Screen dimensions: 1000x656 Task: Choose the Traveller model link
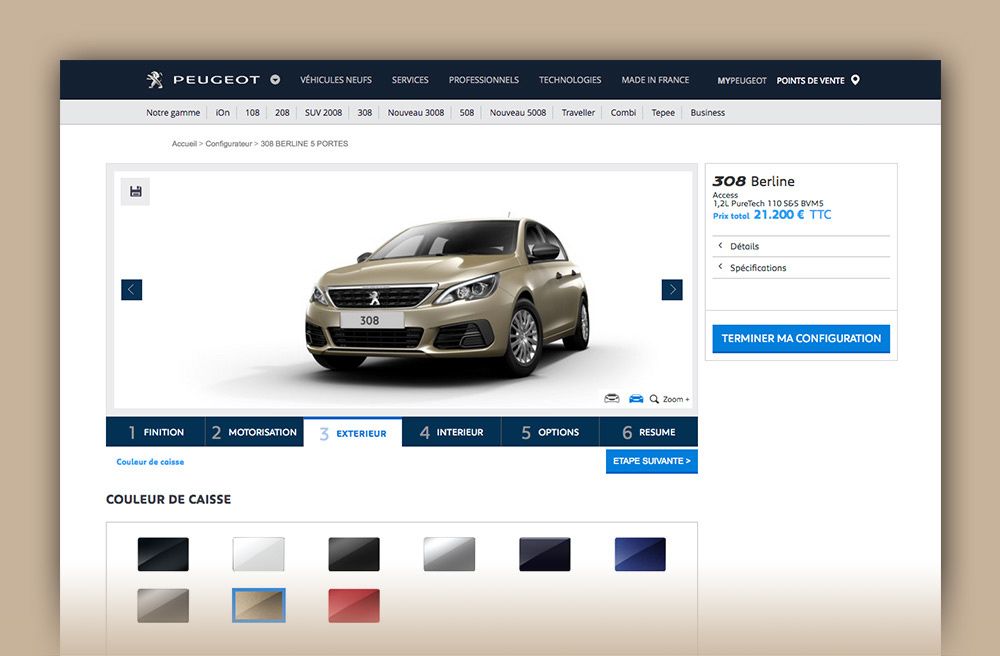[x=578, y=113]
